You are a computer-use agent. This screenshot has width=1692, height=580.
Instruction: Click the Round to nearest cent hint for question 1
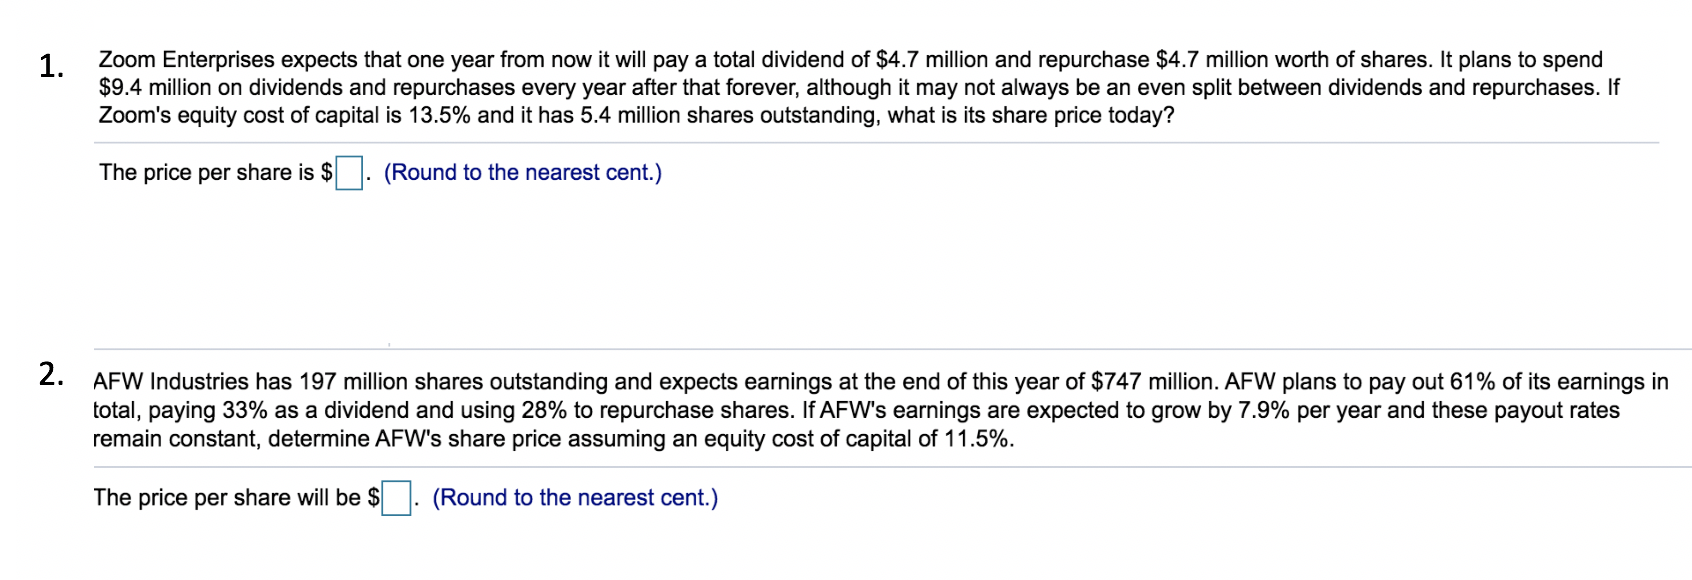coord(524,172)
